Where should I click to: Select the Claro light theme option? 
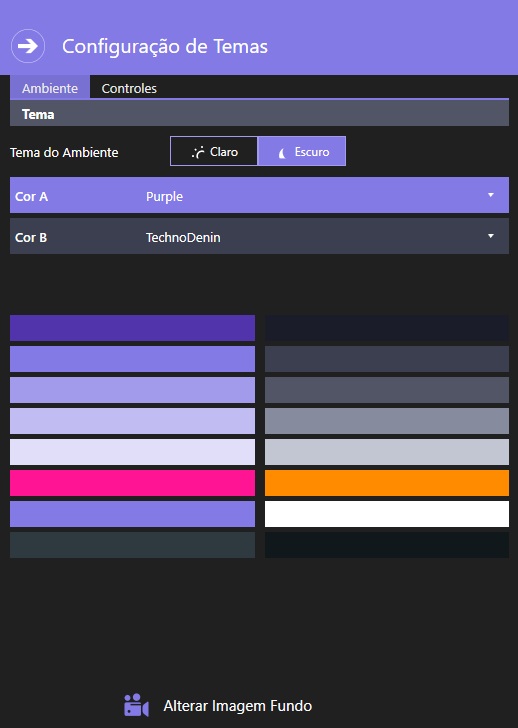(x=214, y=151)
